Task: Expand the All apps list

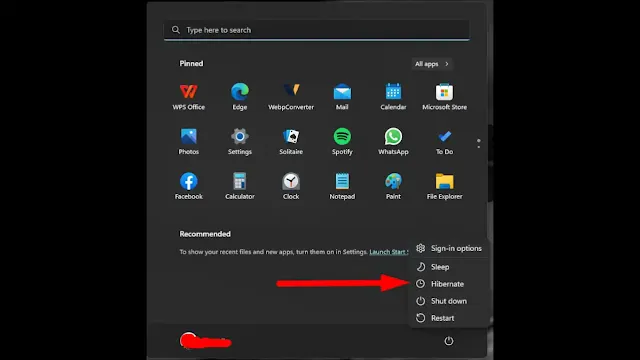Action: click(x=432, y=64)
